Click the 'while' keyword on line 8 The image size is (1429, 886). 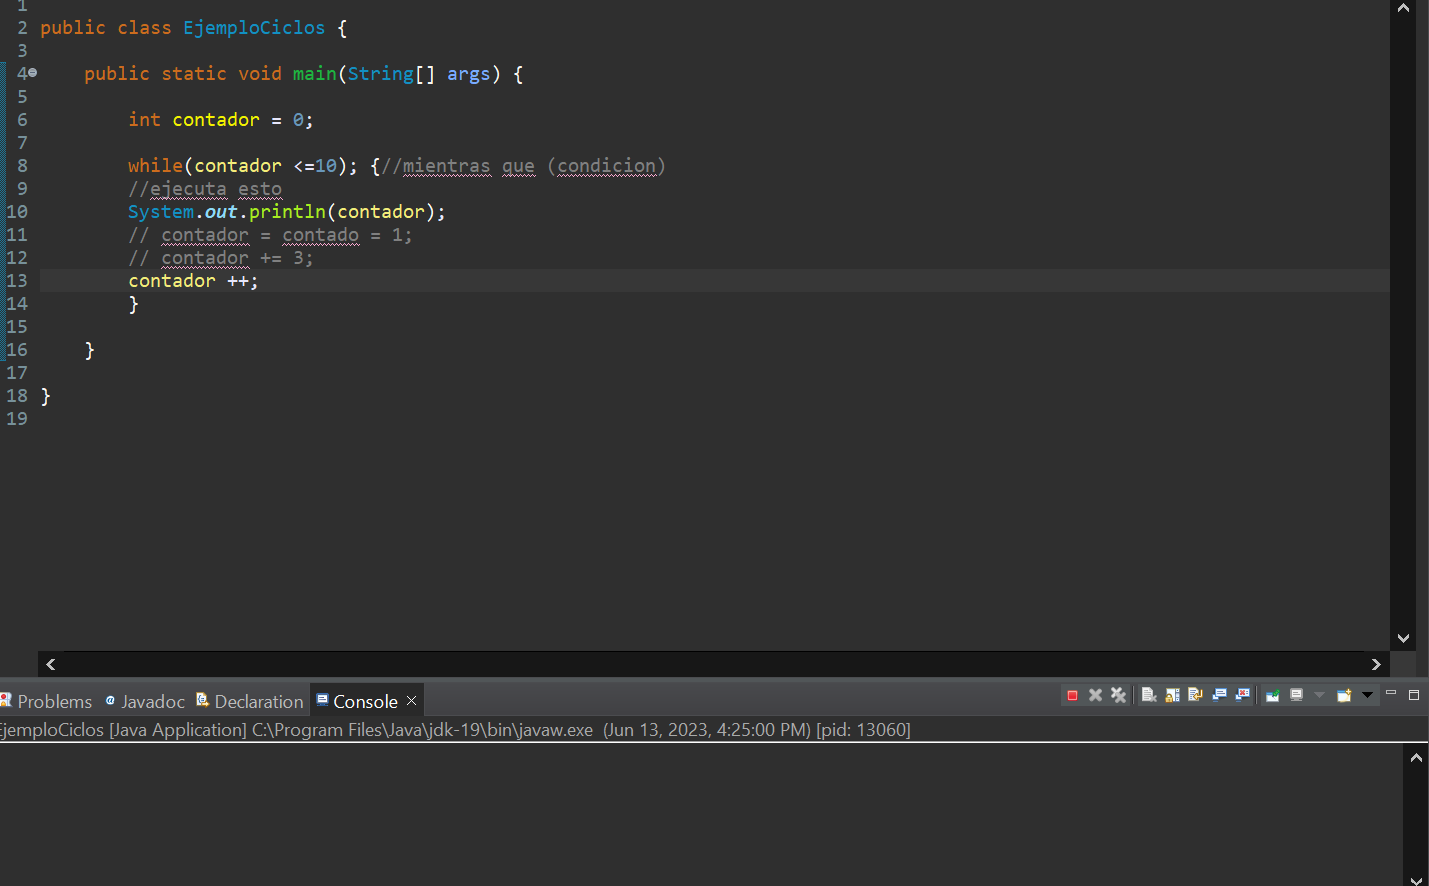[x=155, y=166]
